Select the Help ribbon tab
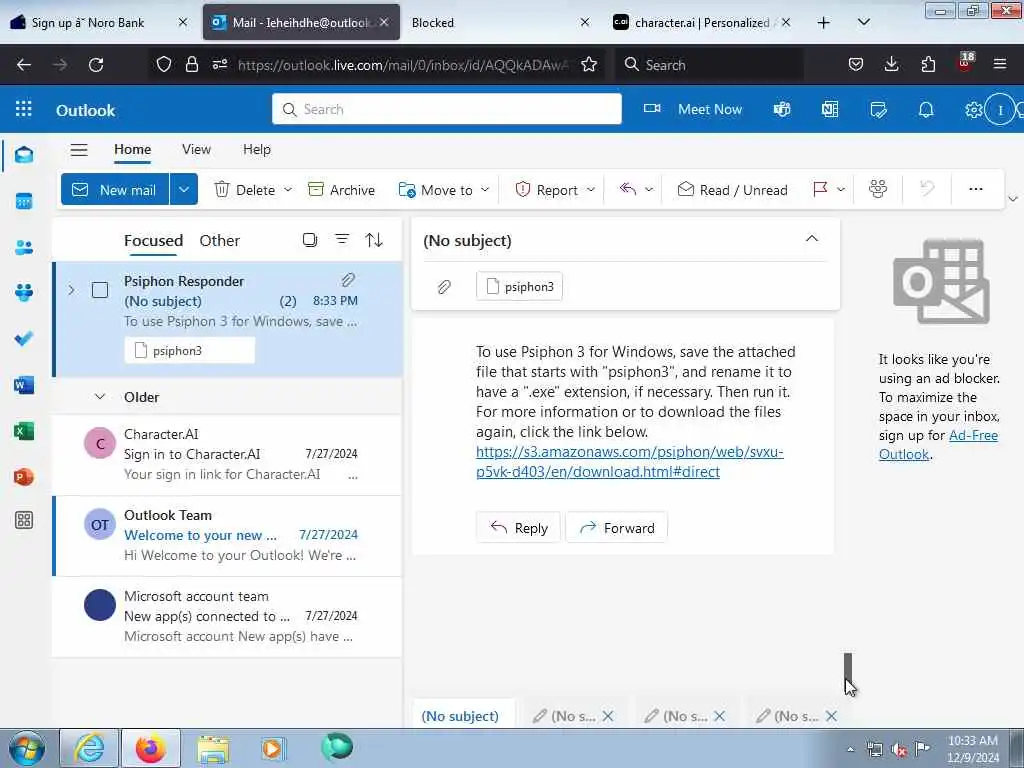1024x768 pixels. coord(257,150)
